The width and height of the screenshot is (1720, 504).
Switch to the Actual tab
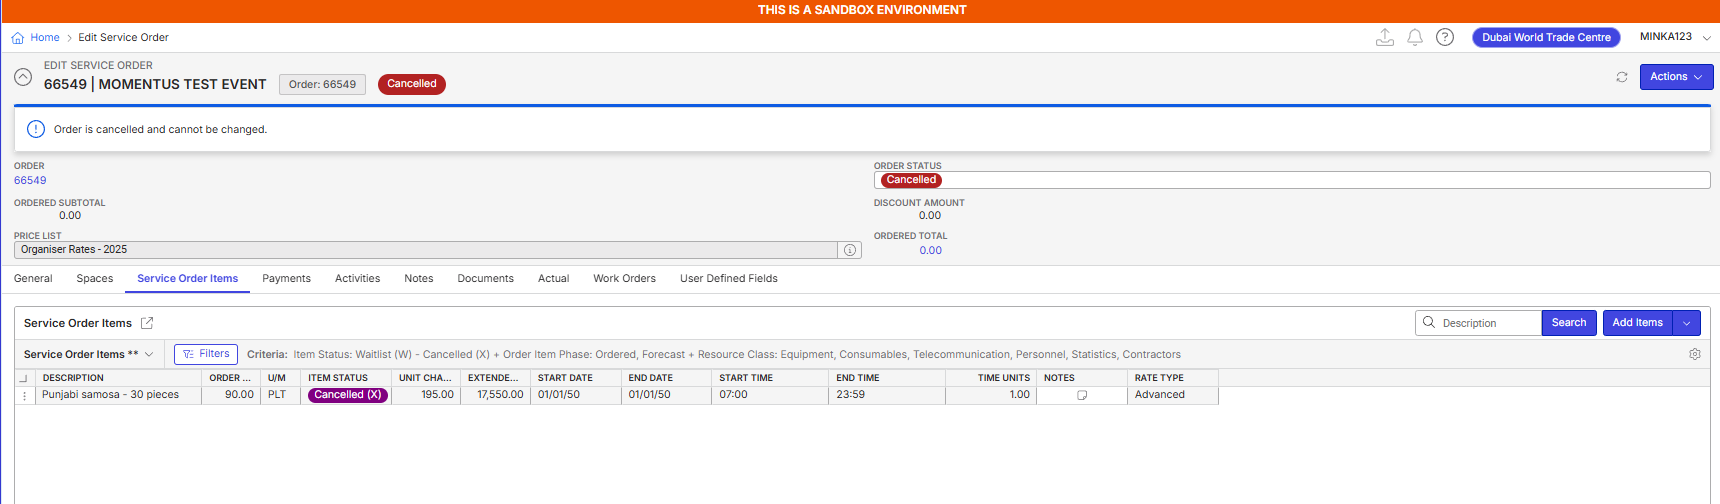553,279
